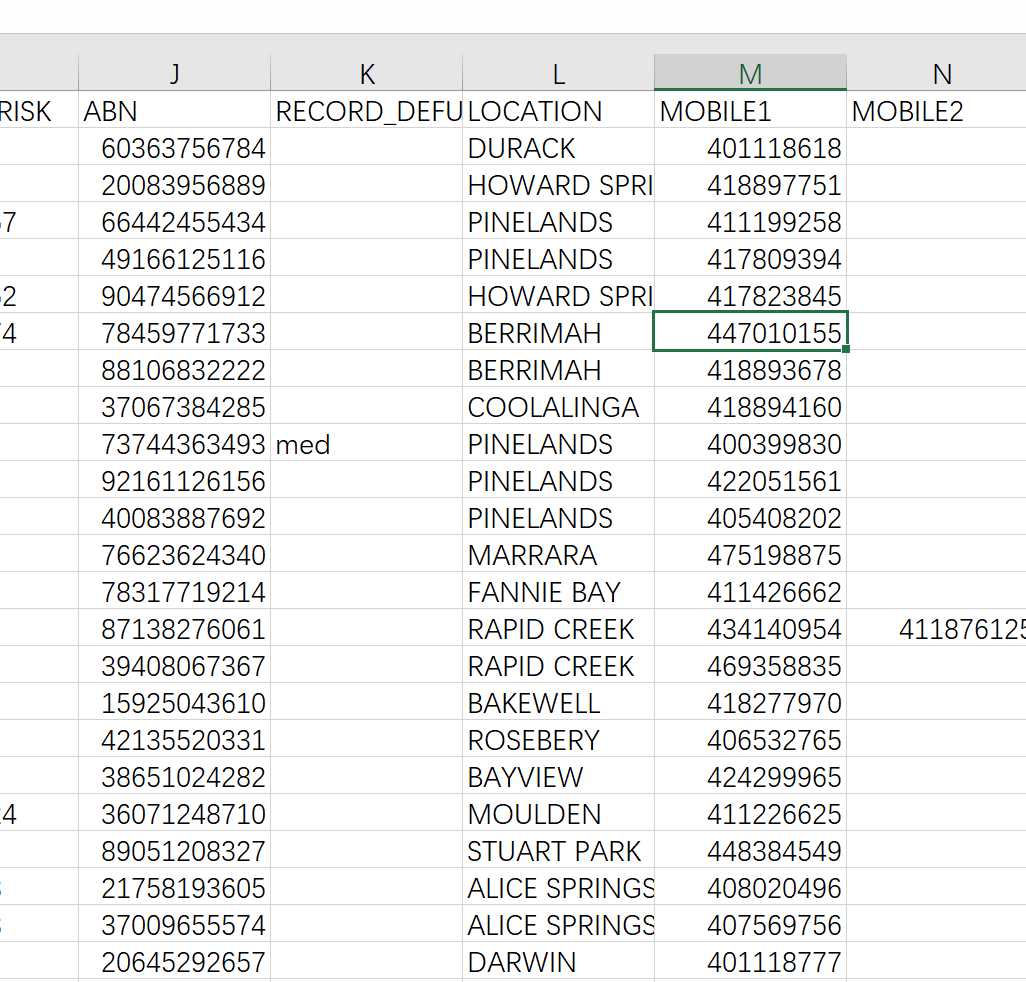Select mobile cell 417809394
This screenshot has height=982, width=1026.
coord(750,258)
